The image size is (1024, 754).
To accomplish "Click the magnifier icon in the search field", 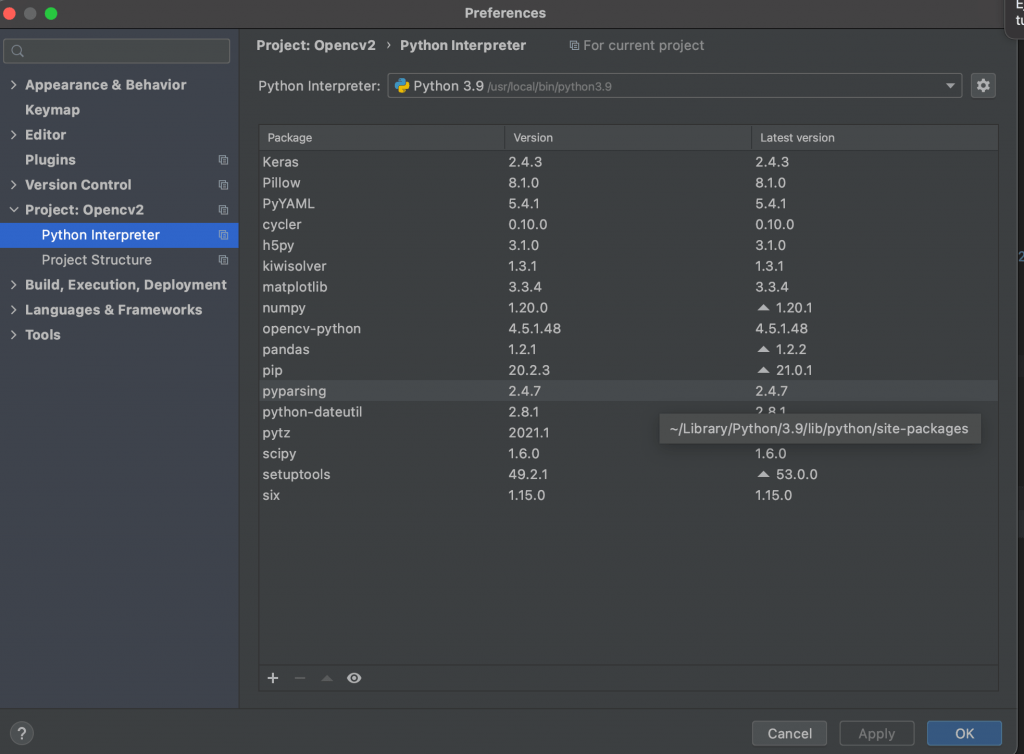I will 16,50.
